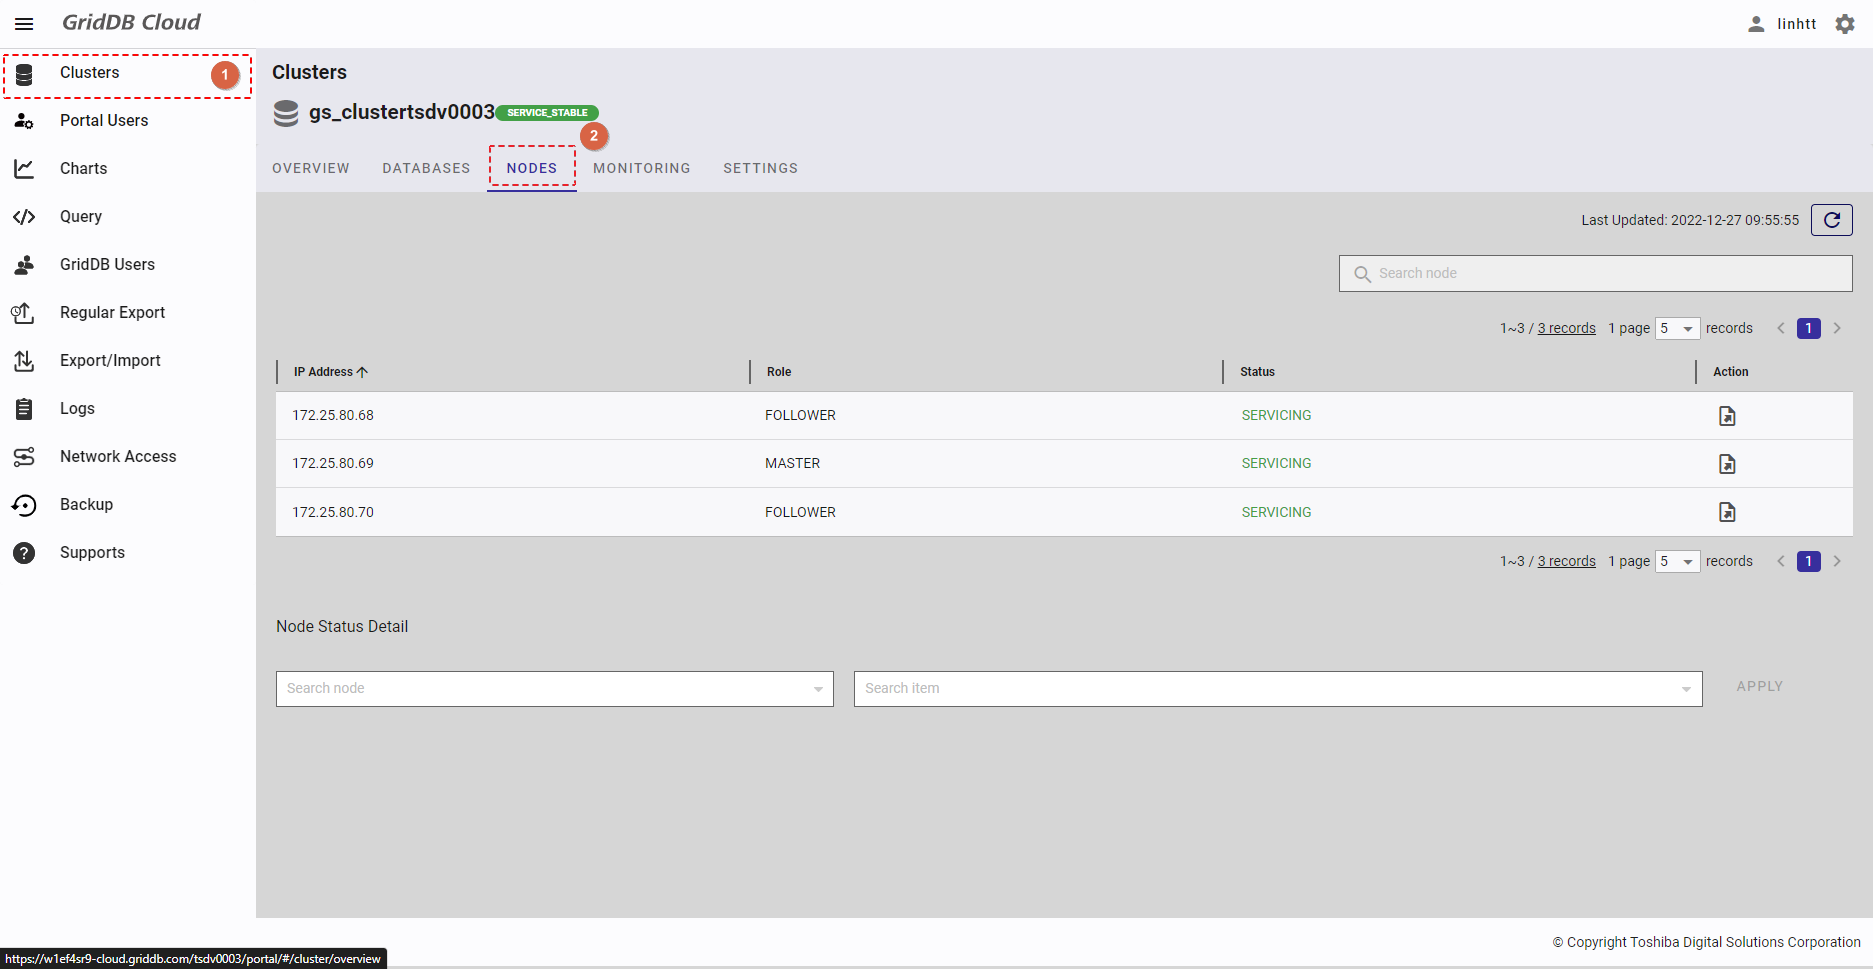Download log for node 172.25.80.69

click(1727, 464)
